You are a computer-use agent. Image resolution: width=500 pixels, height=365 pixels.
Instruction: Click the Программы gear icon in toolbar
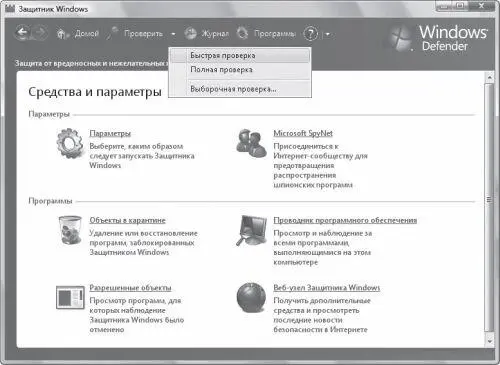(x=243, y=33)
